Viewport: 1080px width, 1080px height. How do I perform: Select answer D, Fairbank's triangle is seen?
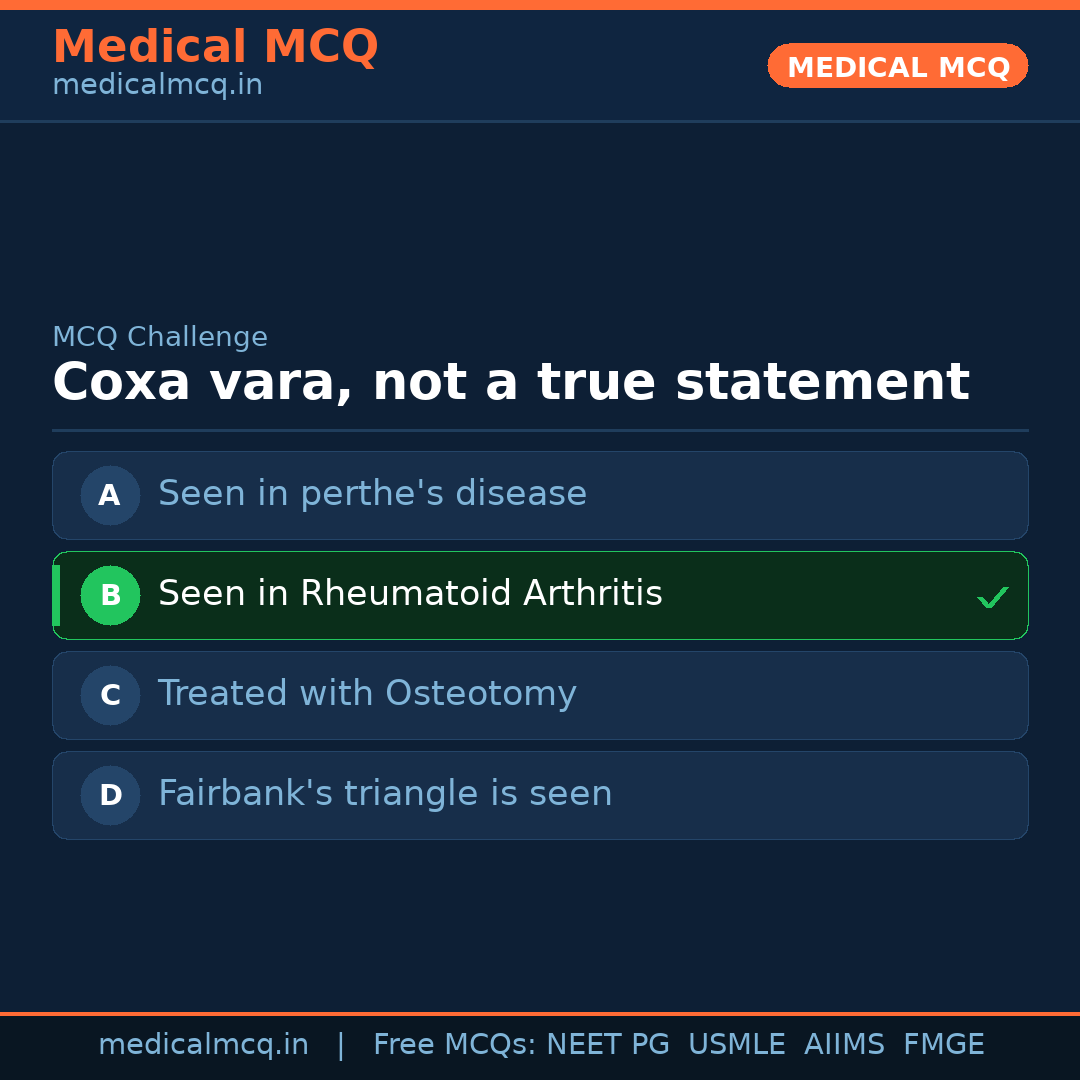click(540, 795)
